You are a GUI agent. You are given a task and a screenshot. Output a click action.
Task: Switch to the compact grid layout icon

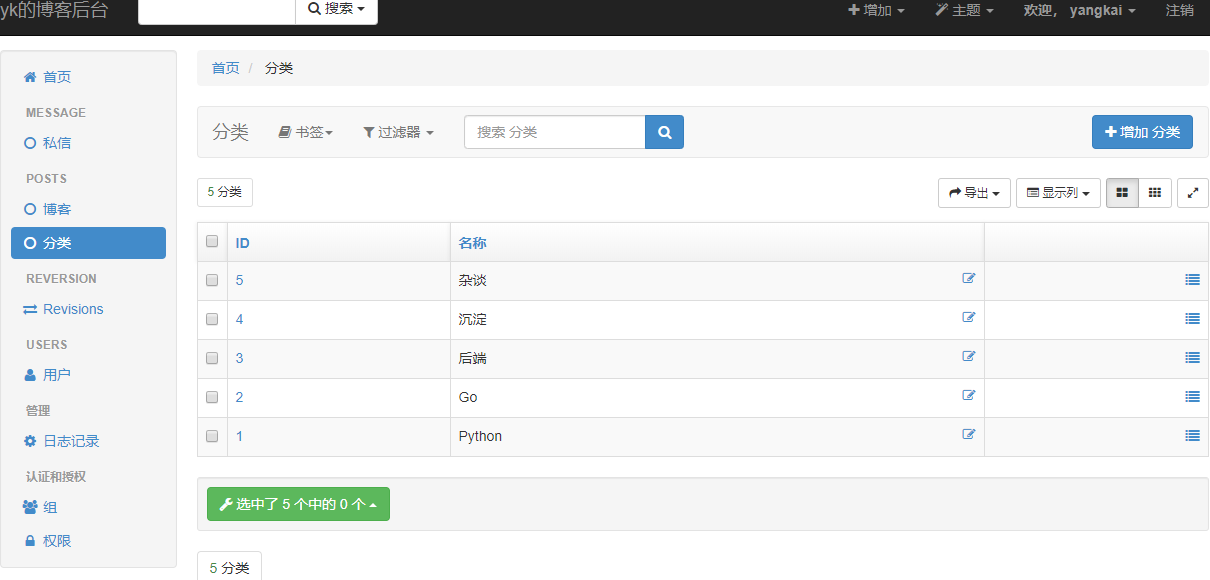(1155, 193)
